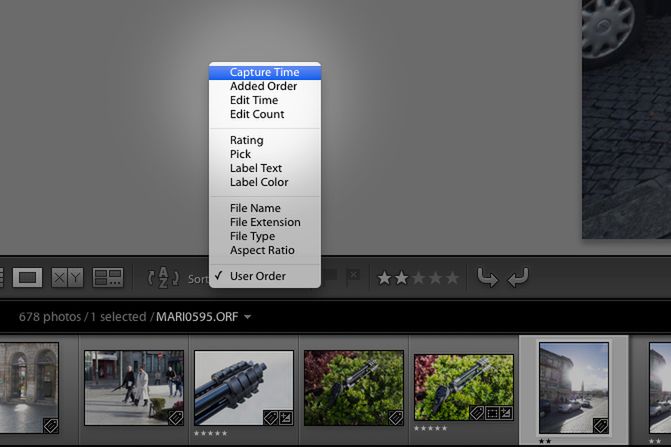
Task: Open Compare view with the XY icon
Action: 67,278
